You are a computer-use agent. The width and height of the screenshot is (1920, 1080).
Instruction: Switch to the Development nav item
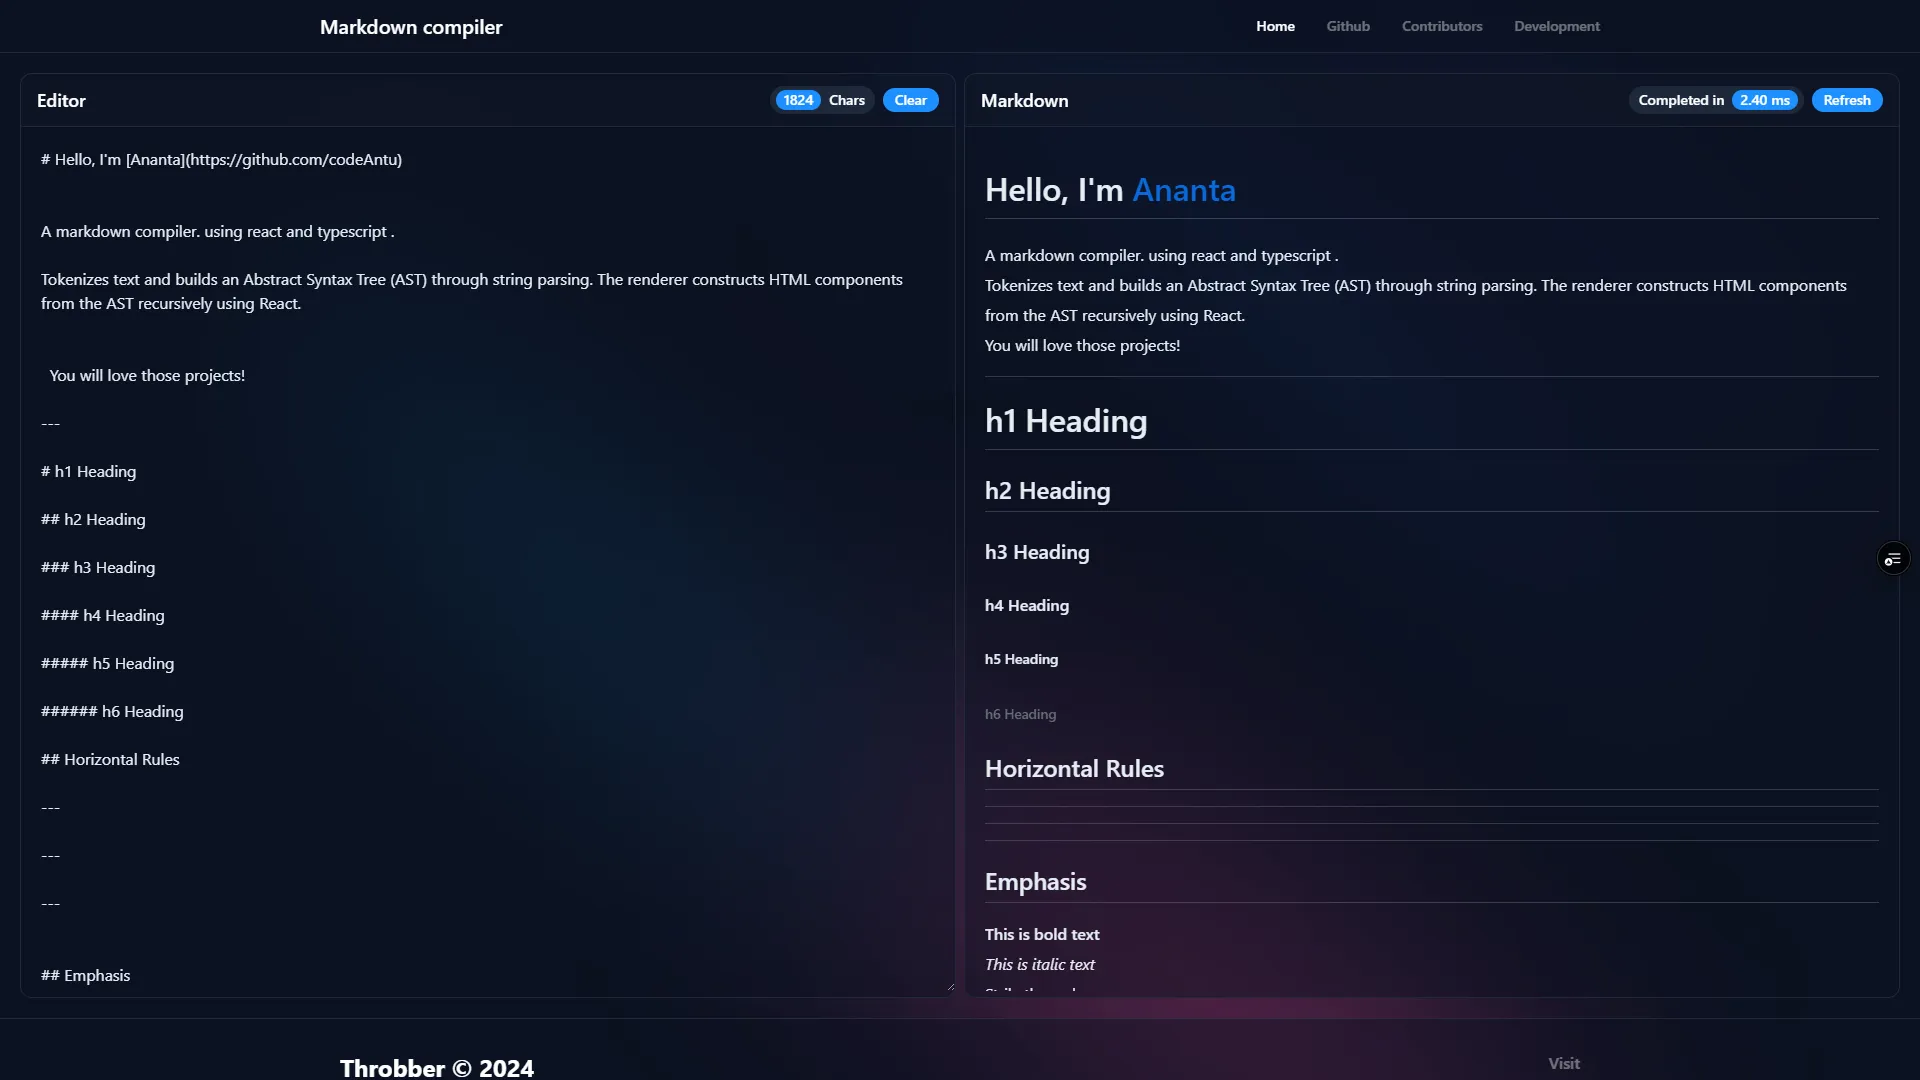pyautogui.click(x=1556, y=27)
